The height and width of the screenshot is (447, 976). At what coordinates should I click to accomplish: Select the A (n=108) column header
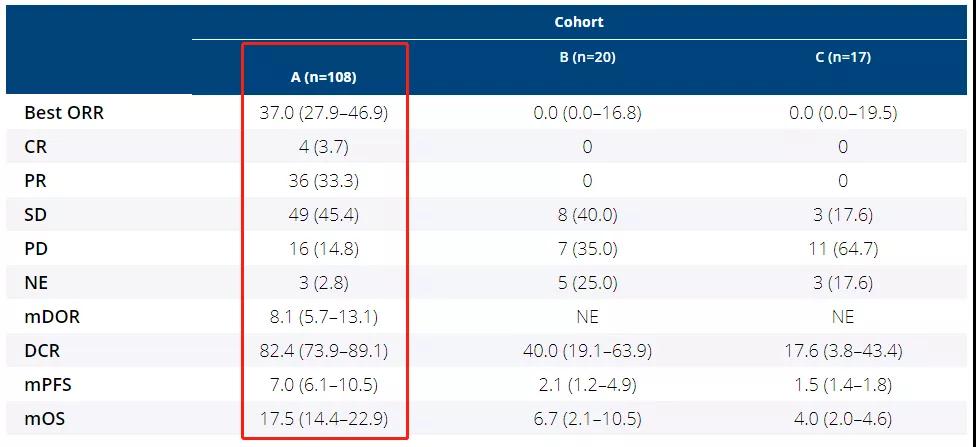(x=323, y=77)
